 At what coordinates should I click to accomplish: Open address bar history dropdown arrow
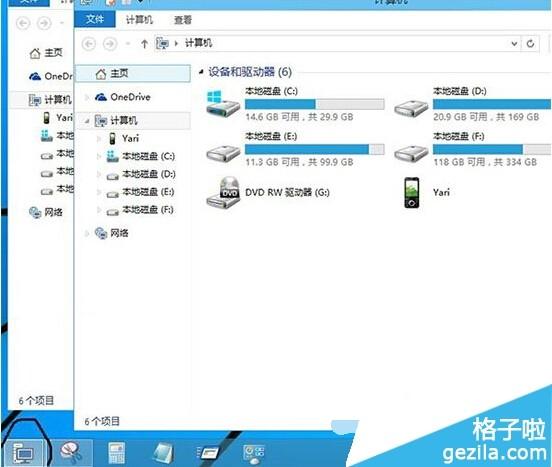click(514, 44)
